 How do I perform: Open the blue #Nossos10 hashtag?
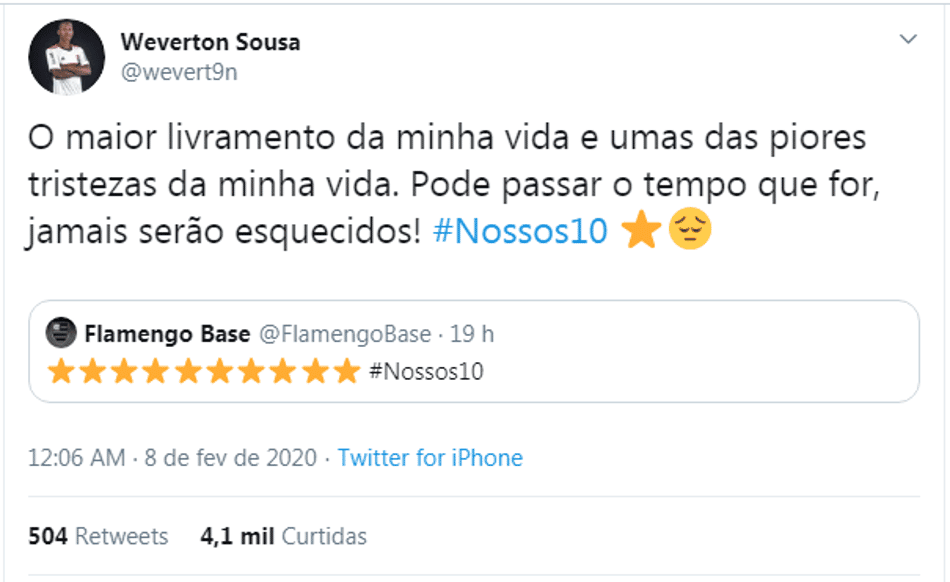click(520, 231)
